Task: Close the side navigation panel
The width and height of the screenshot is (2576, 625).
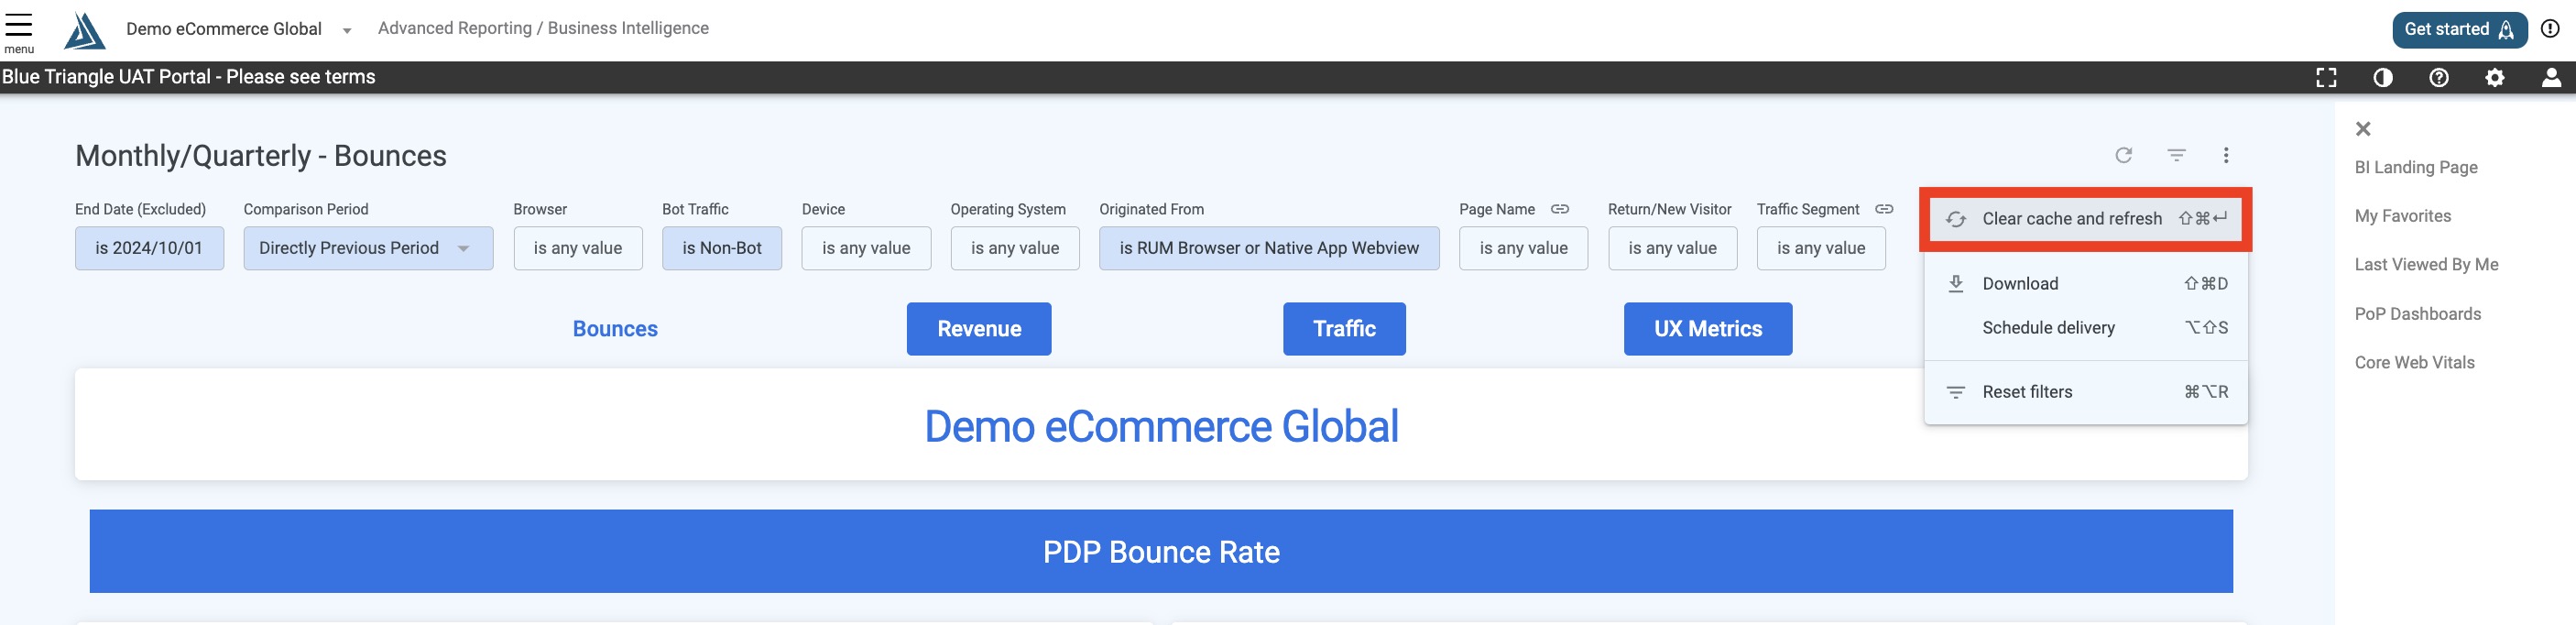Action: tap(2363, 129)
